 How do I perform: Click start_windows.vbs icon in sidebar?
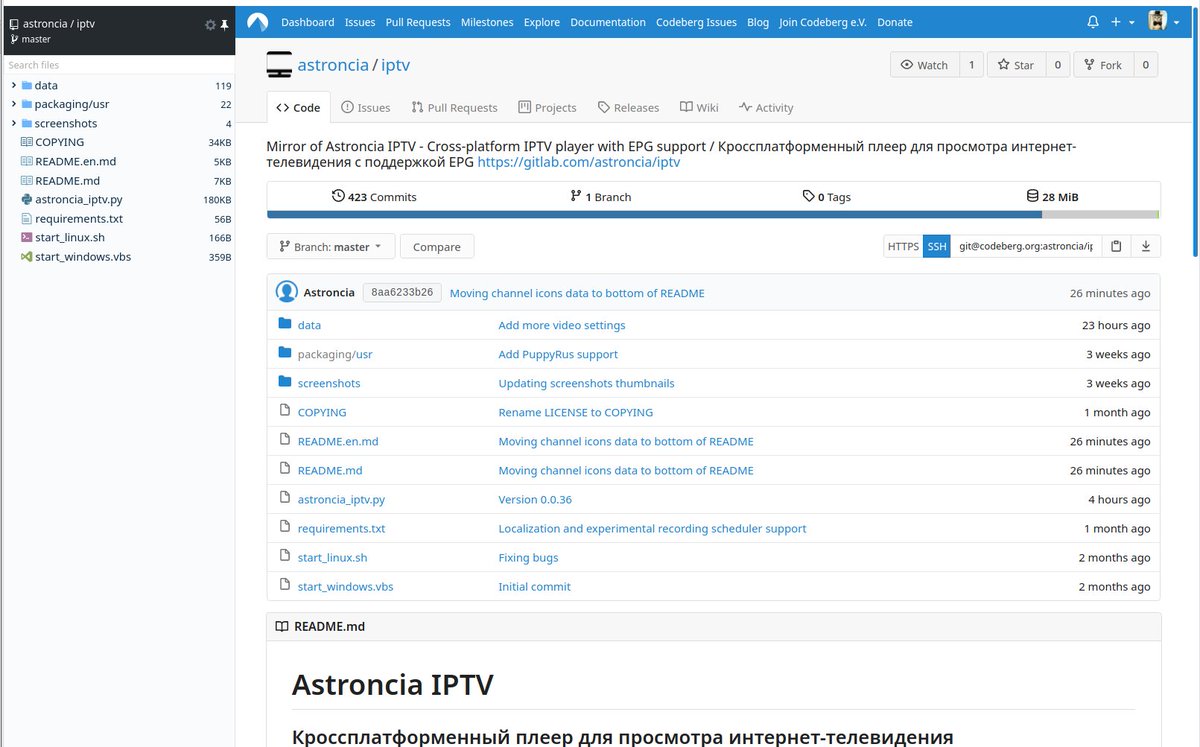click(26, 256)
